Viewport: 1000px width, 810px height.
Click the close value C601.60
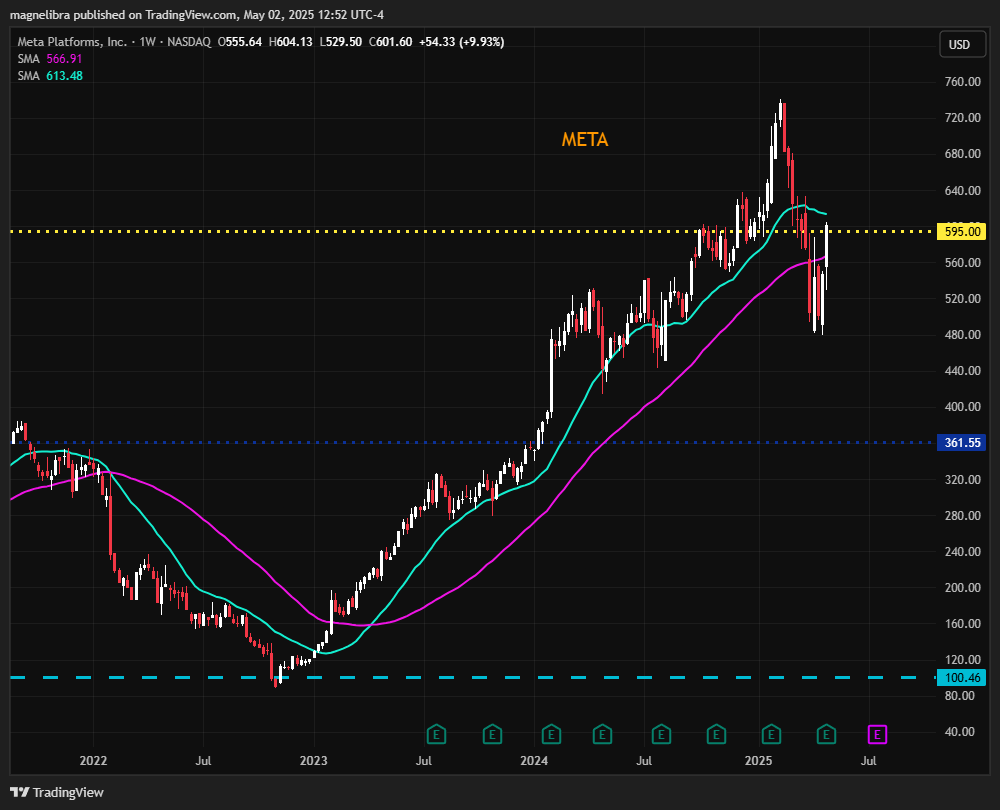(390, 42)
